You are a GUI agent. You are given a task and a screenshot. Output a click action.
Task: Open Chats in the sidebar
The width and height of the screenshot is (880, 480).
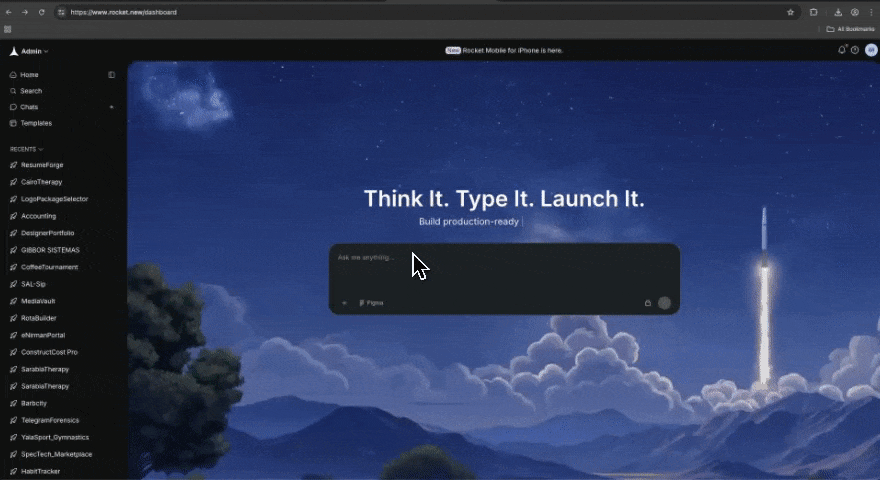(x=29, y=107)
